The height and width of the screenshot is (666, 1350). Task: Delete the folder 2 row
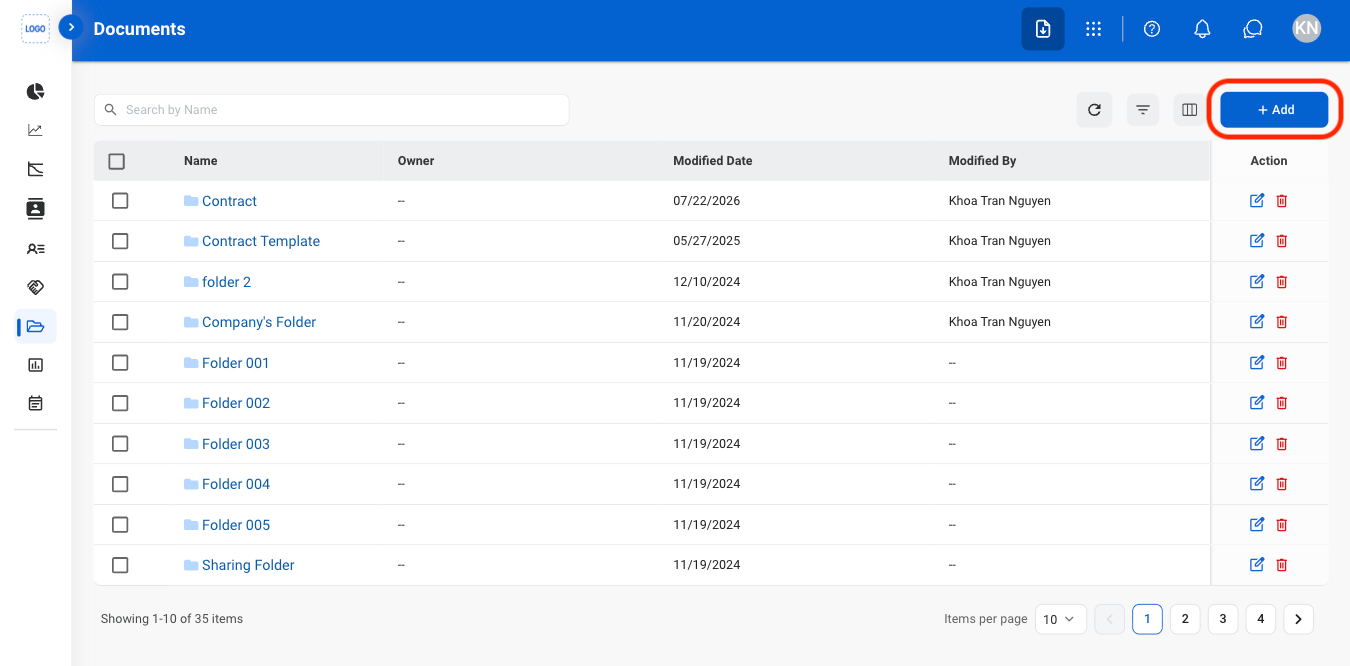click(x=1282, y=282)
